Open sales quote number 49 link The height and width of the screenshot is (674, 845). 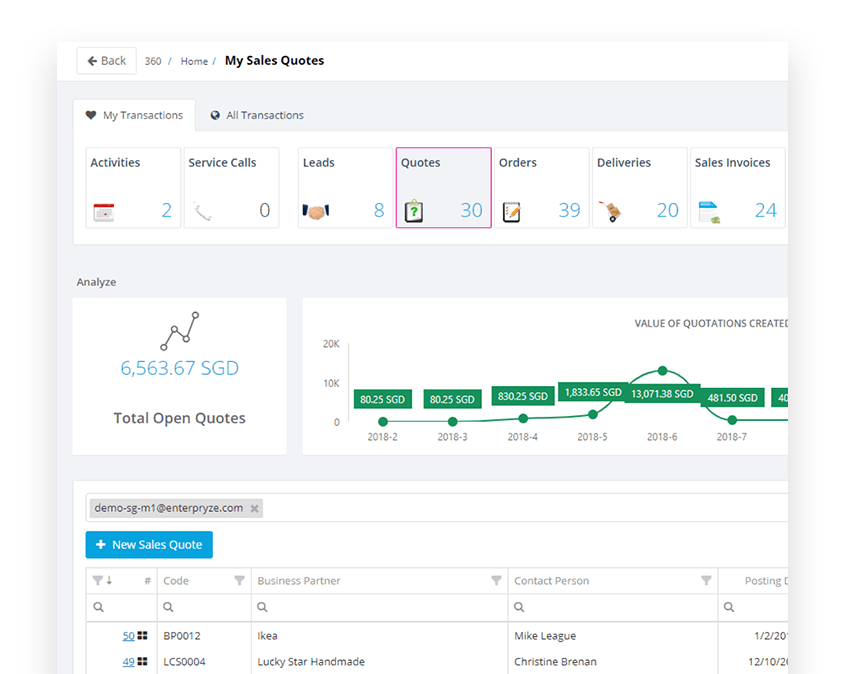[128, 662]
